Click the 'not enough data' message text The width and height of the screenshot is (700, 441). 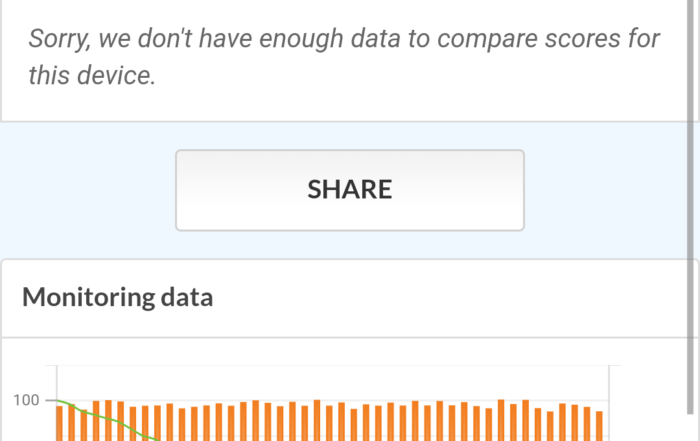tap(344, 57)
